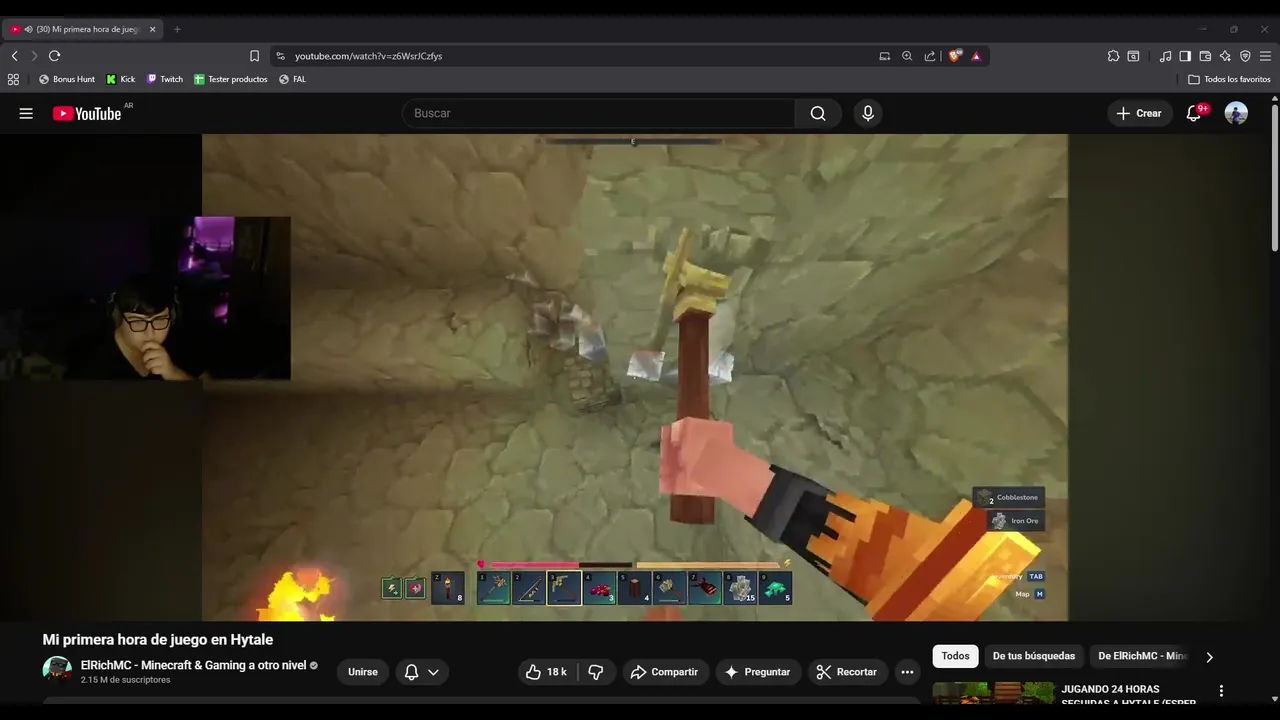Open the media controls music note icon
This screenshot has height=720, width=1280.
(1165, 56)
